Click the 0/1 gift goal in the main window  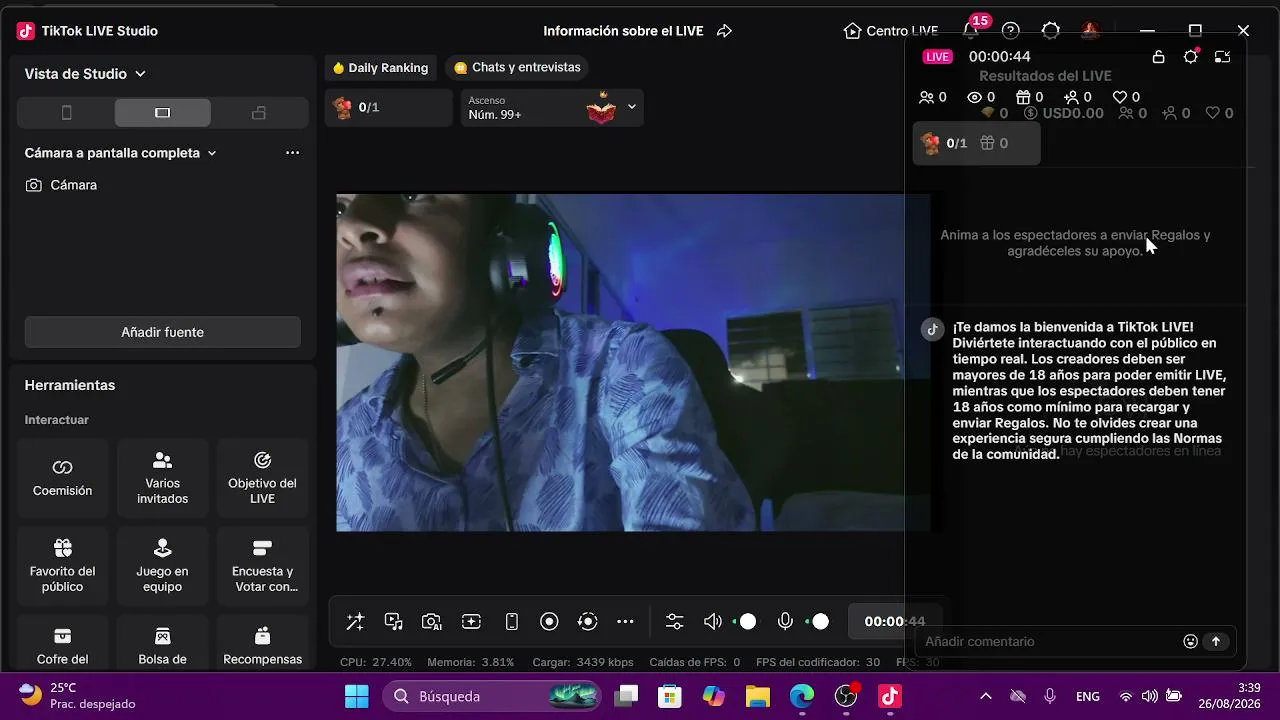point(388,107)
